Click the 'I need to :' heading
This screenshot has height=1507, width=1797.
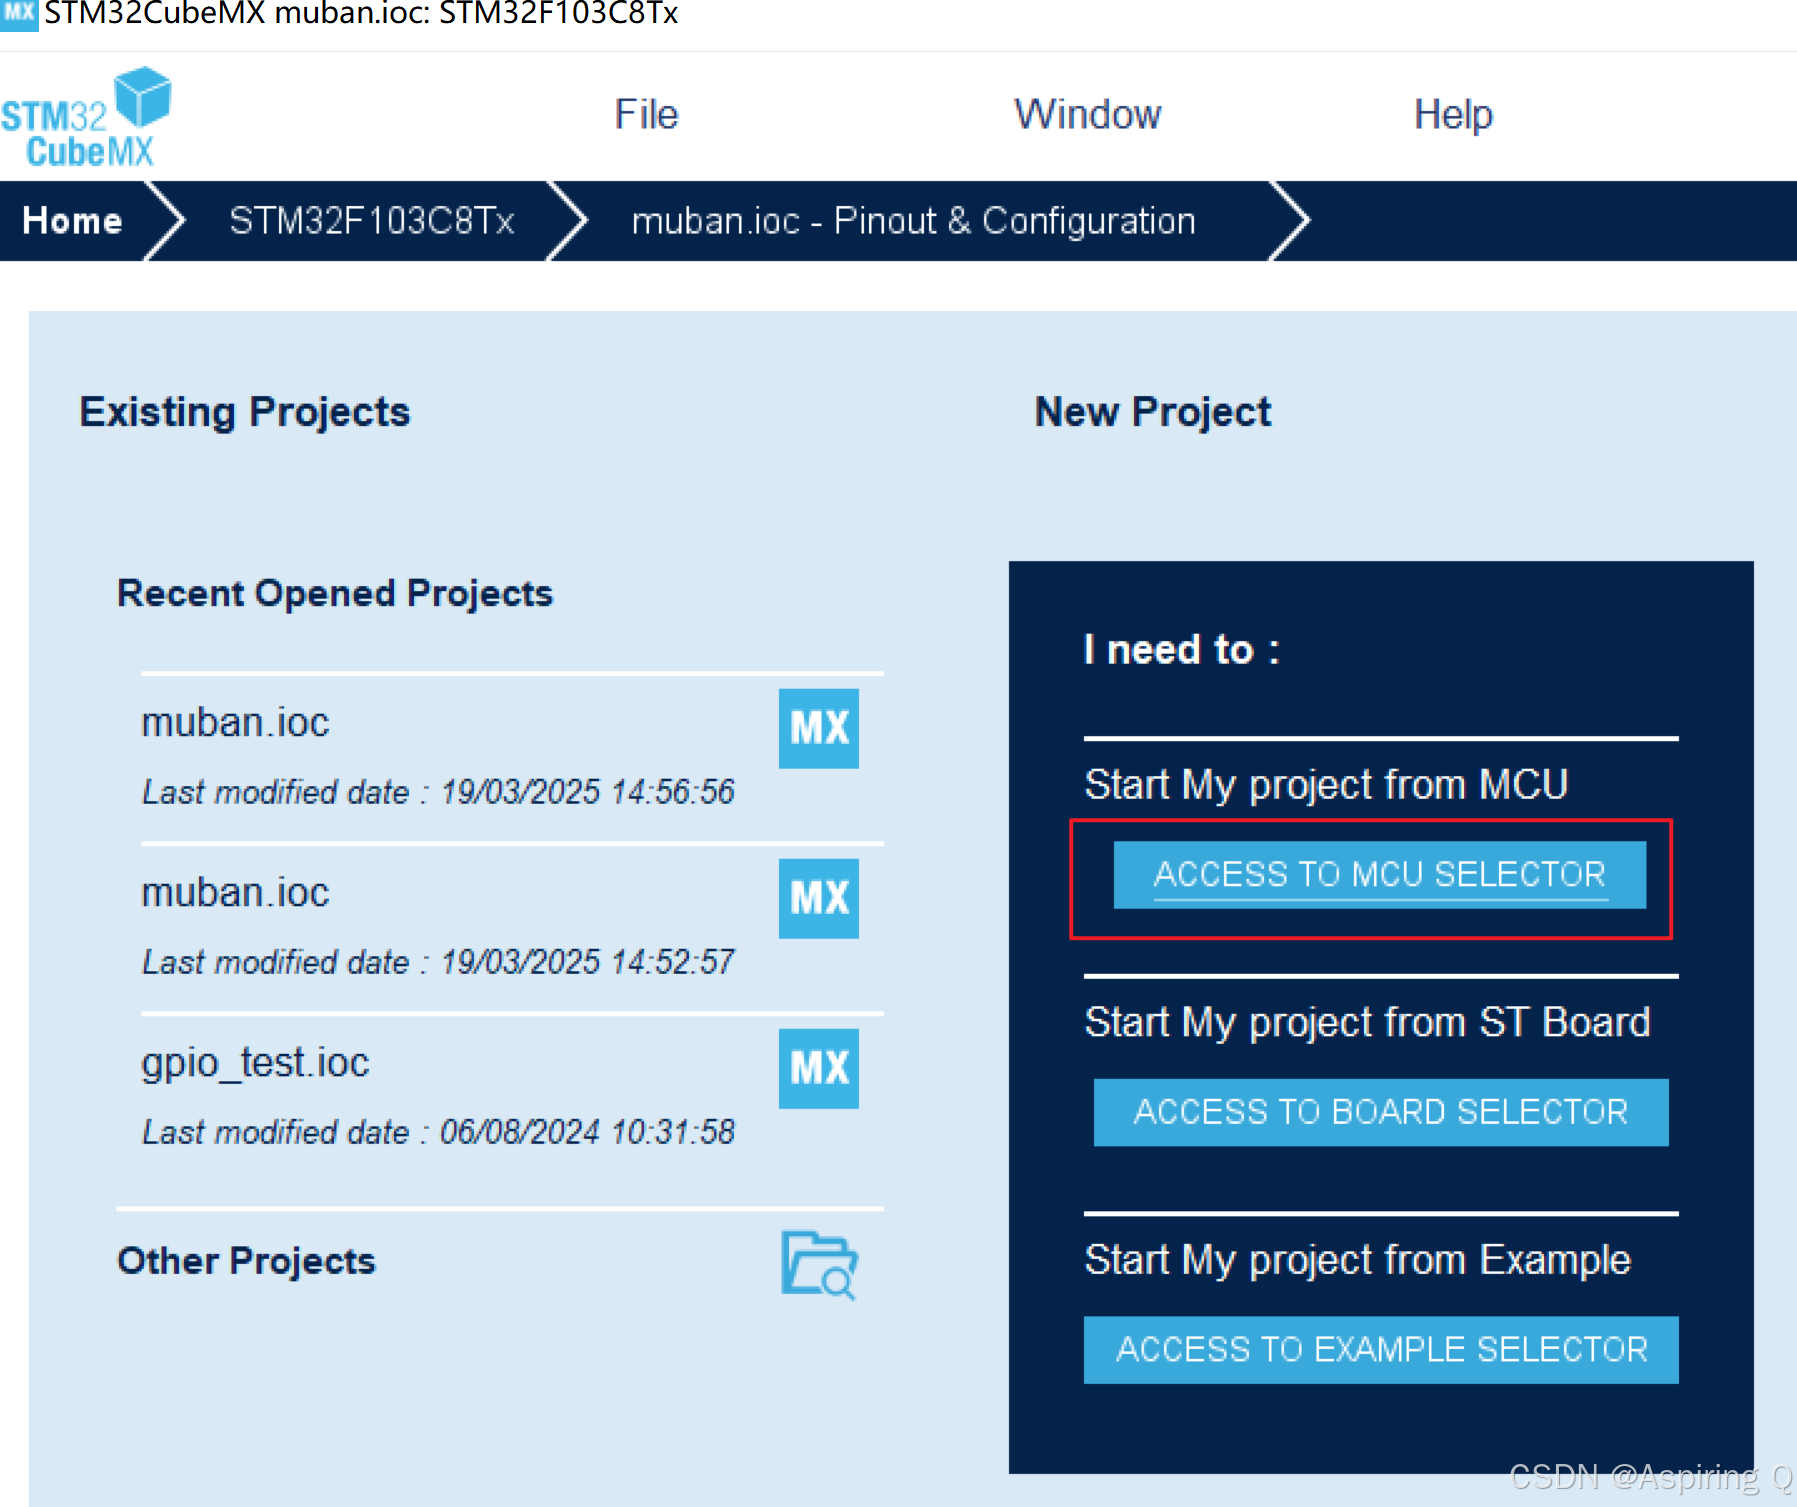click(1182, 650)
